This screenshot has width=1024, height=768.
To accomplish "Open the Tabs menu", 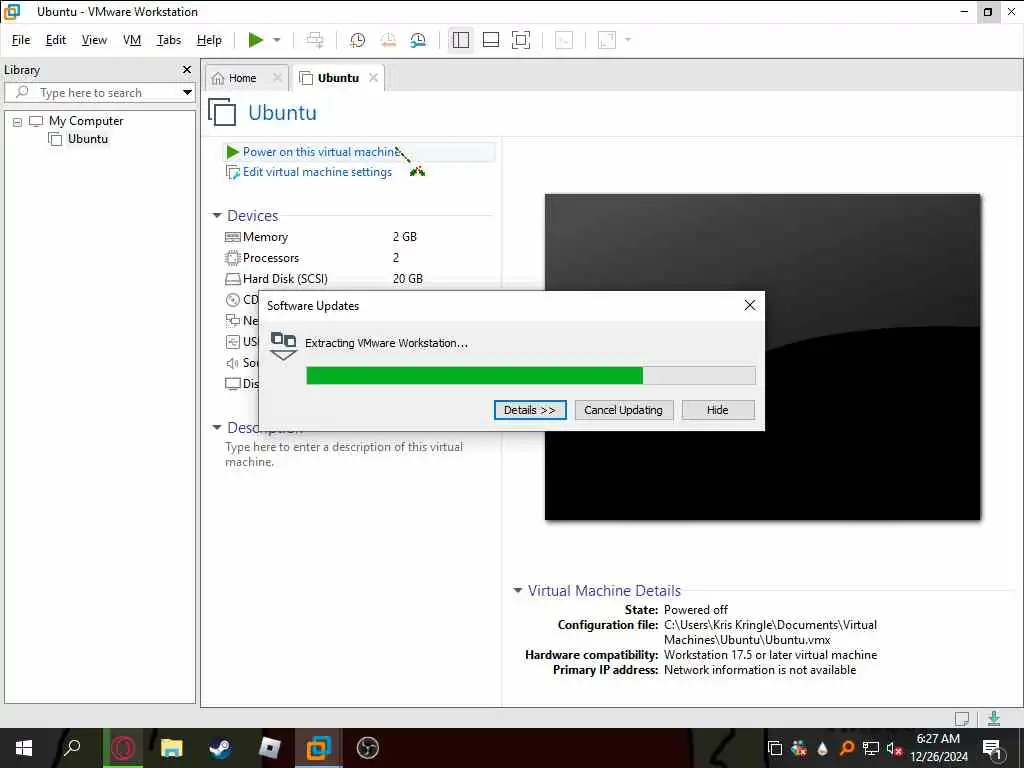I will click(x=168, y=40).
